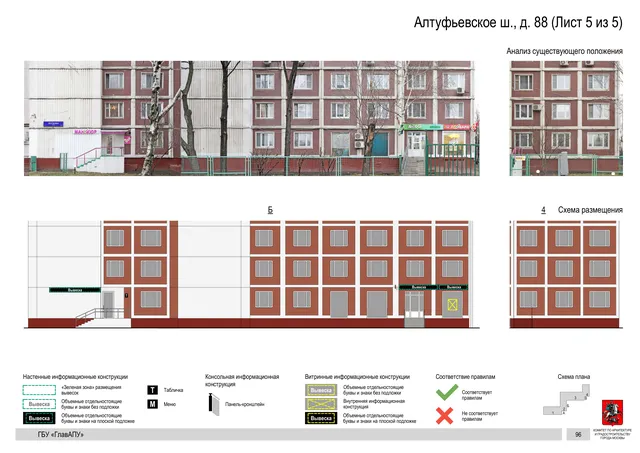Screen dimensions: 640x453
Task: Click the underlined facade label «Б»
Action: 270,210
